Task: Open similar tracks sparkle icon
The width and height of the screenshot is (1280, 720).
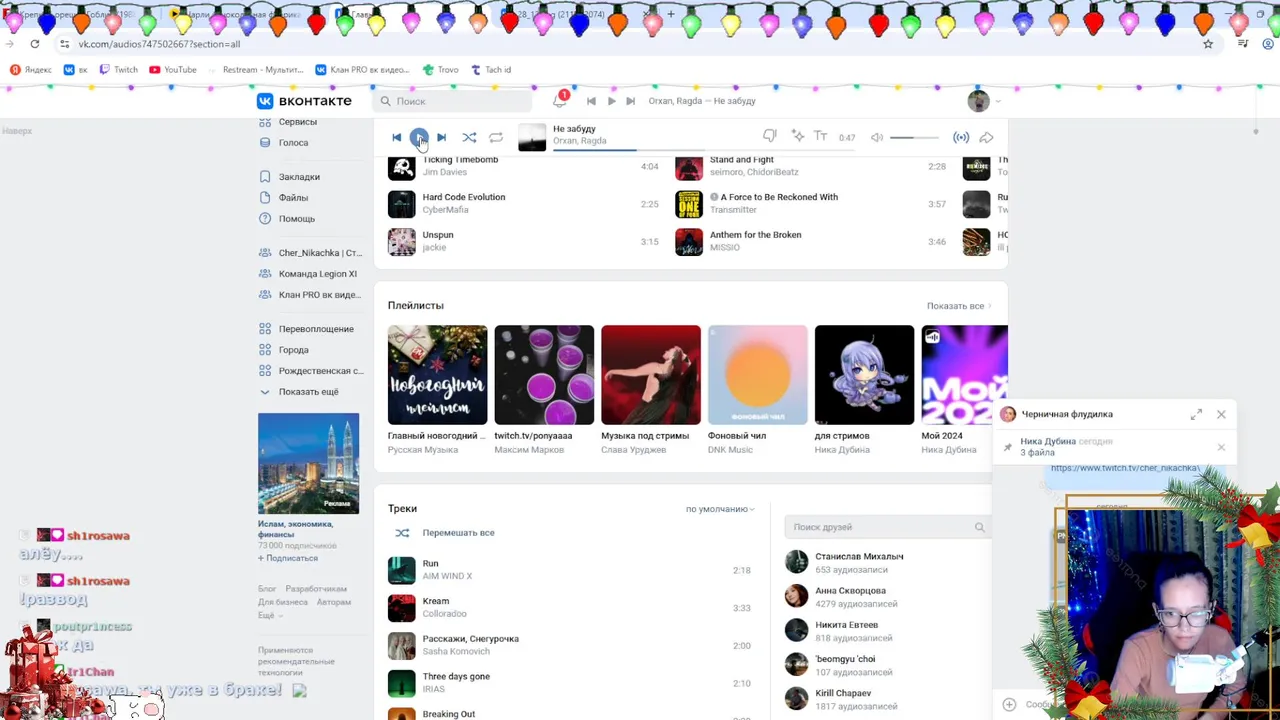Action: [797, 136]
